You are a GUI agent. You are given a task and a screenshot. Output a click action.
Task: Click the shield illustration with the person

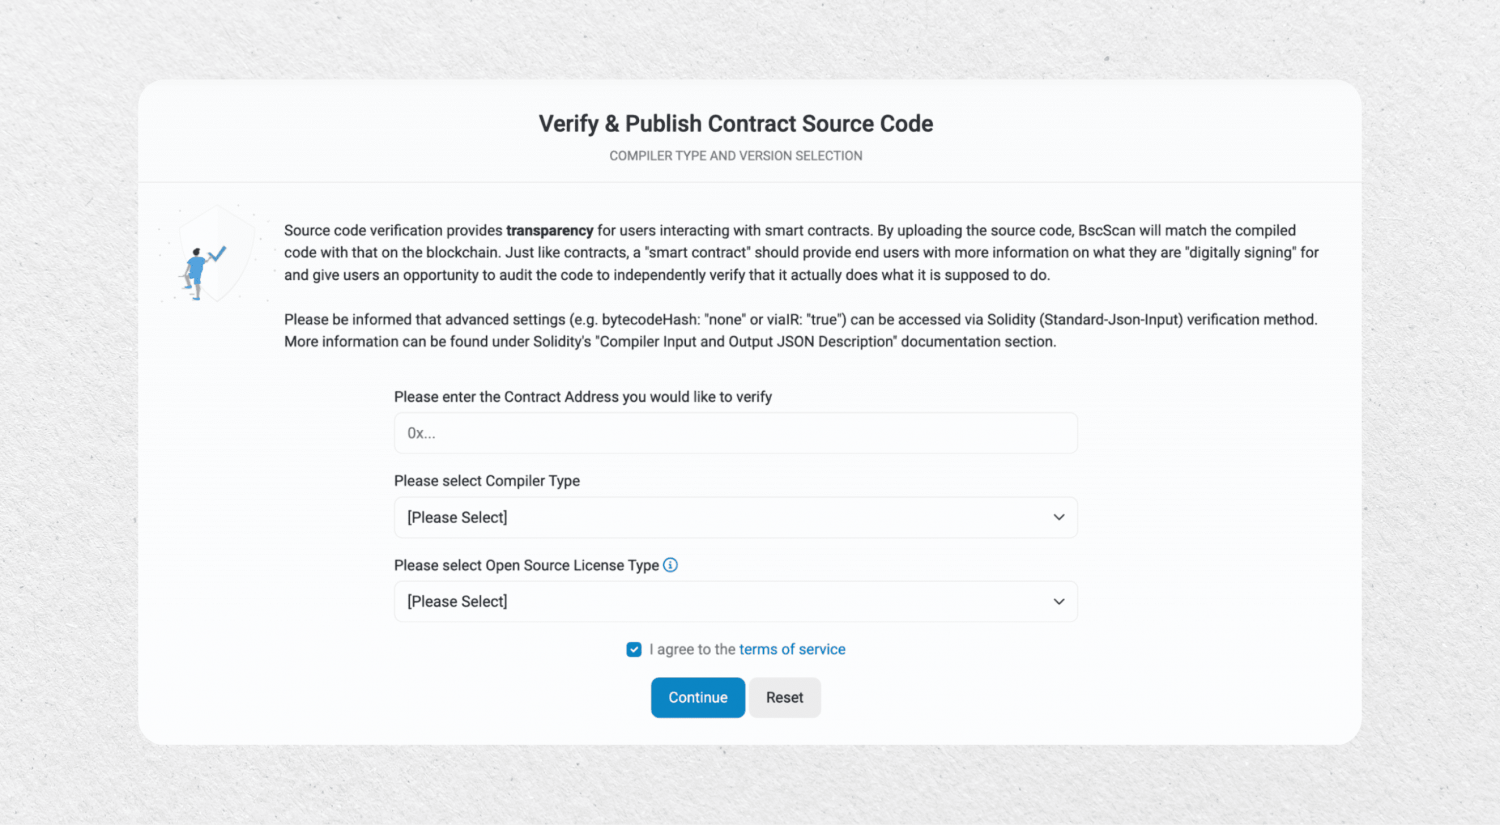click(208, 257)
